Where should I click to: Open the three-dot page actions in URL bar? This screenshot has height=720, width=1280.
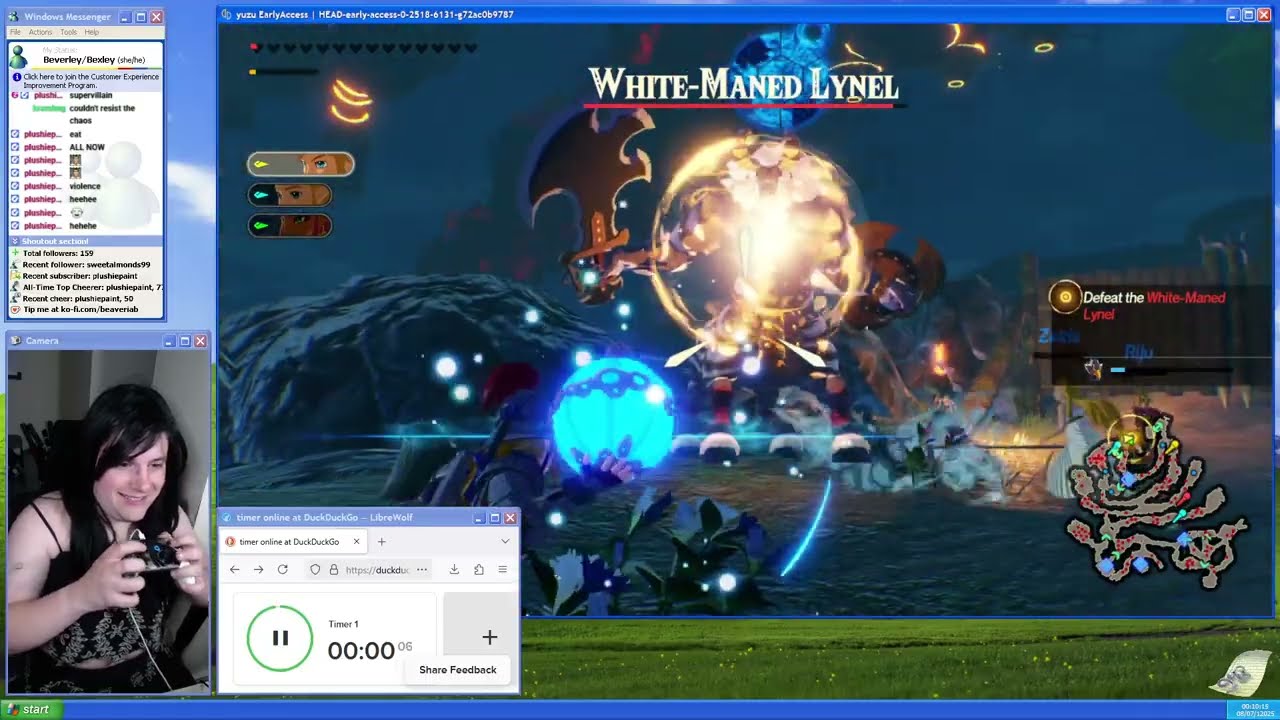point(422,569)
